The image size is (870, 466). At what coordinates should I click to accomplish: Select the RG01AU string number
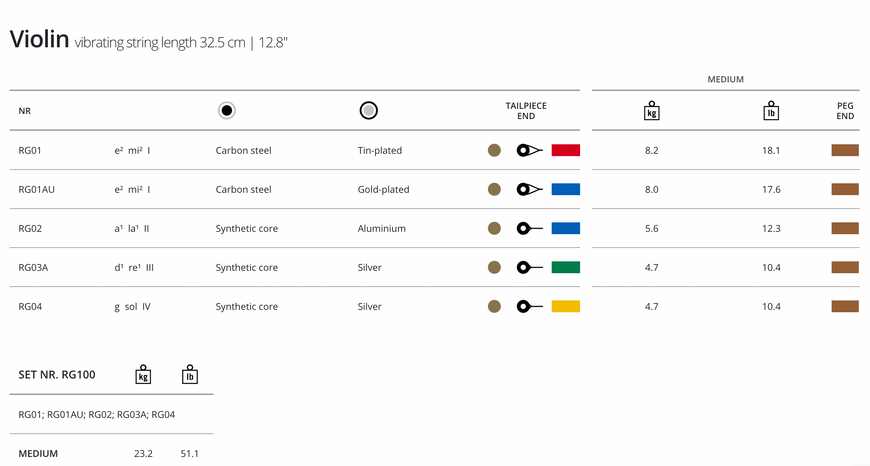coord(37,189)
